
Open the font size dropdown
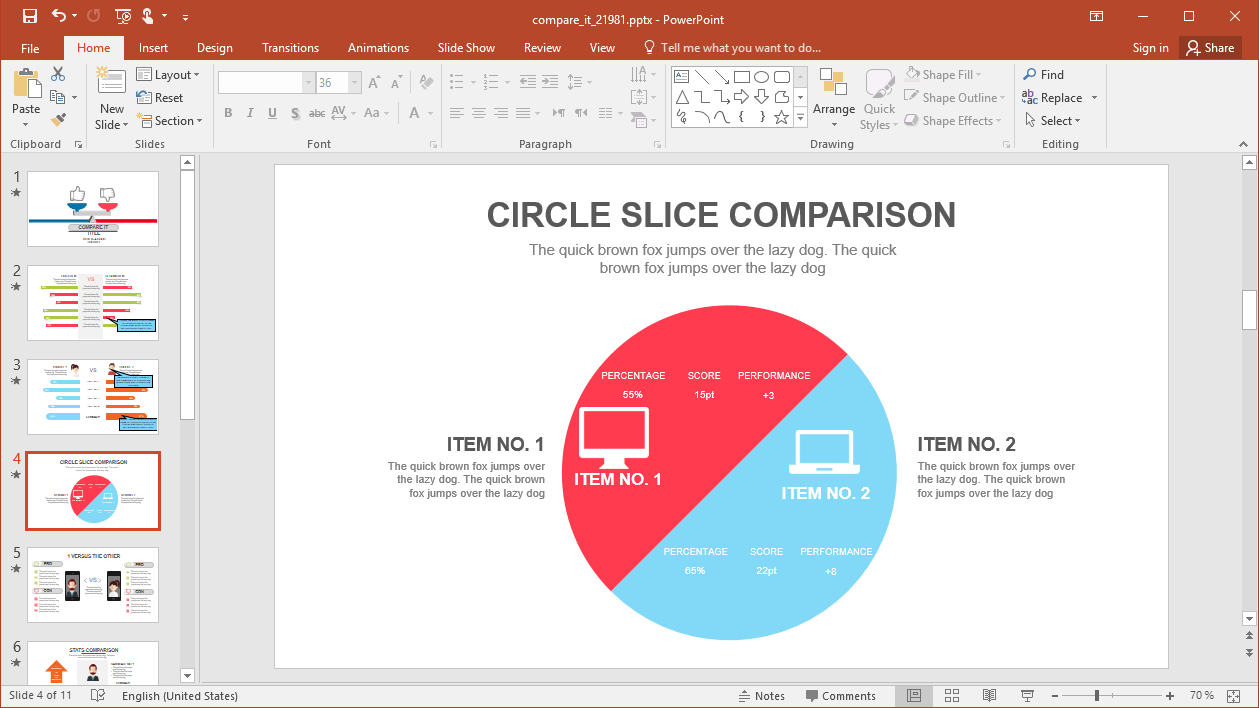click(355, 83)
